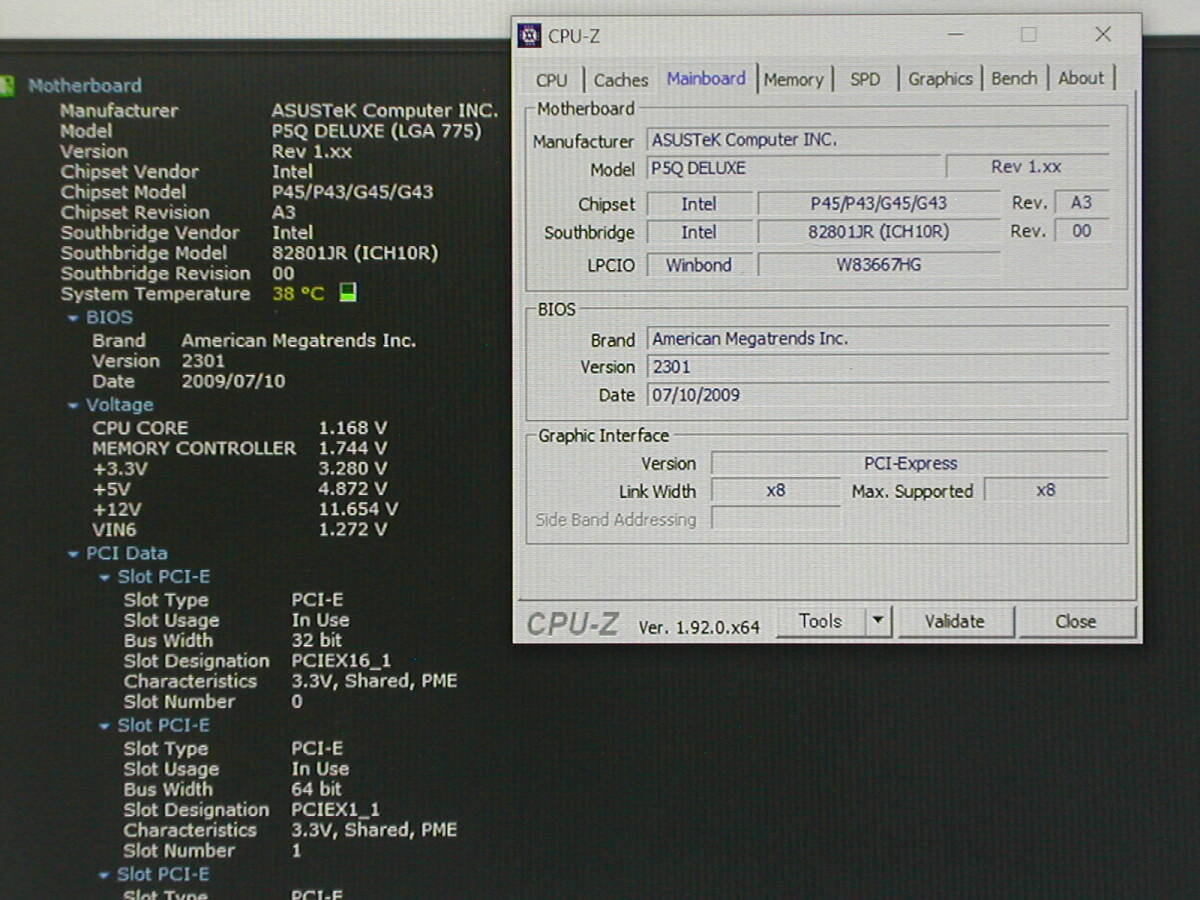Switch to the Graphics tab in CPU-Z

coord(940,79)
